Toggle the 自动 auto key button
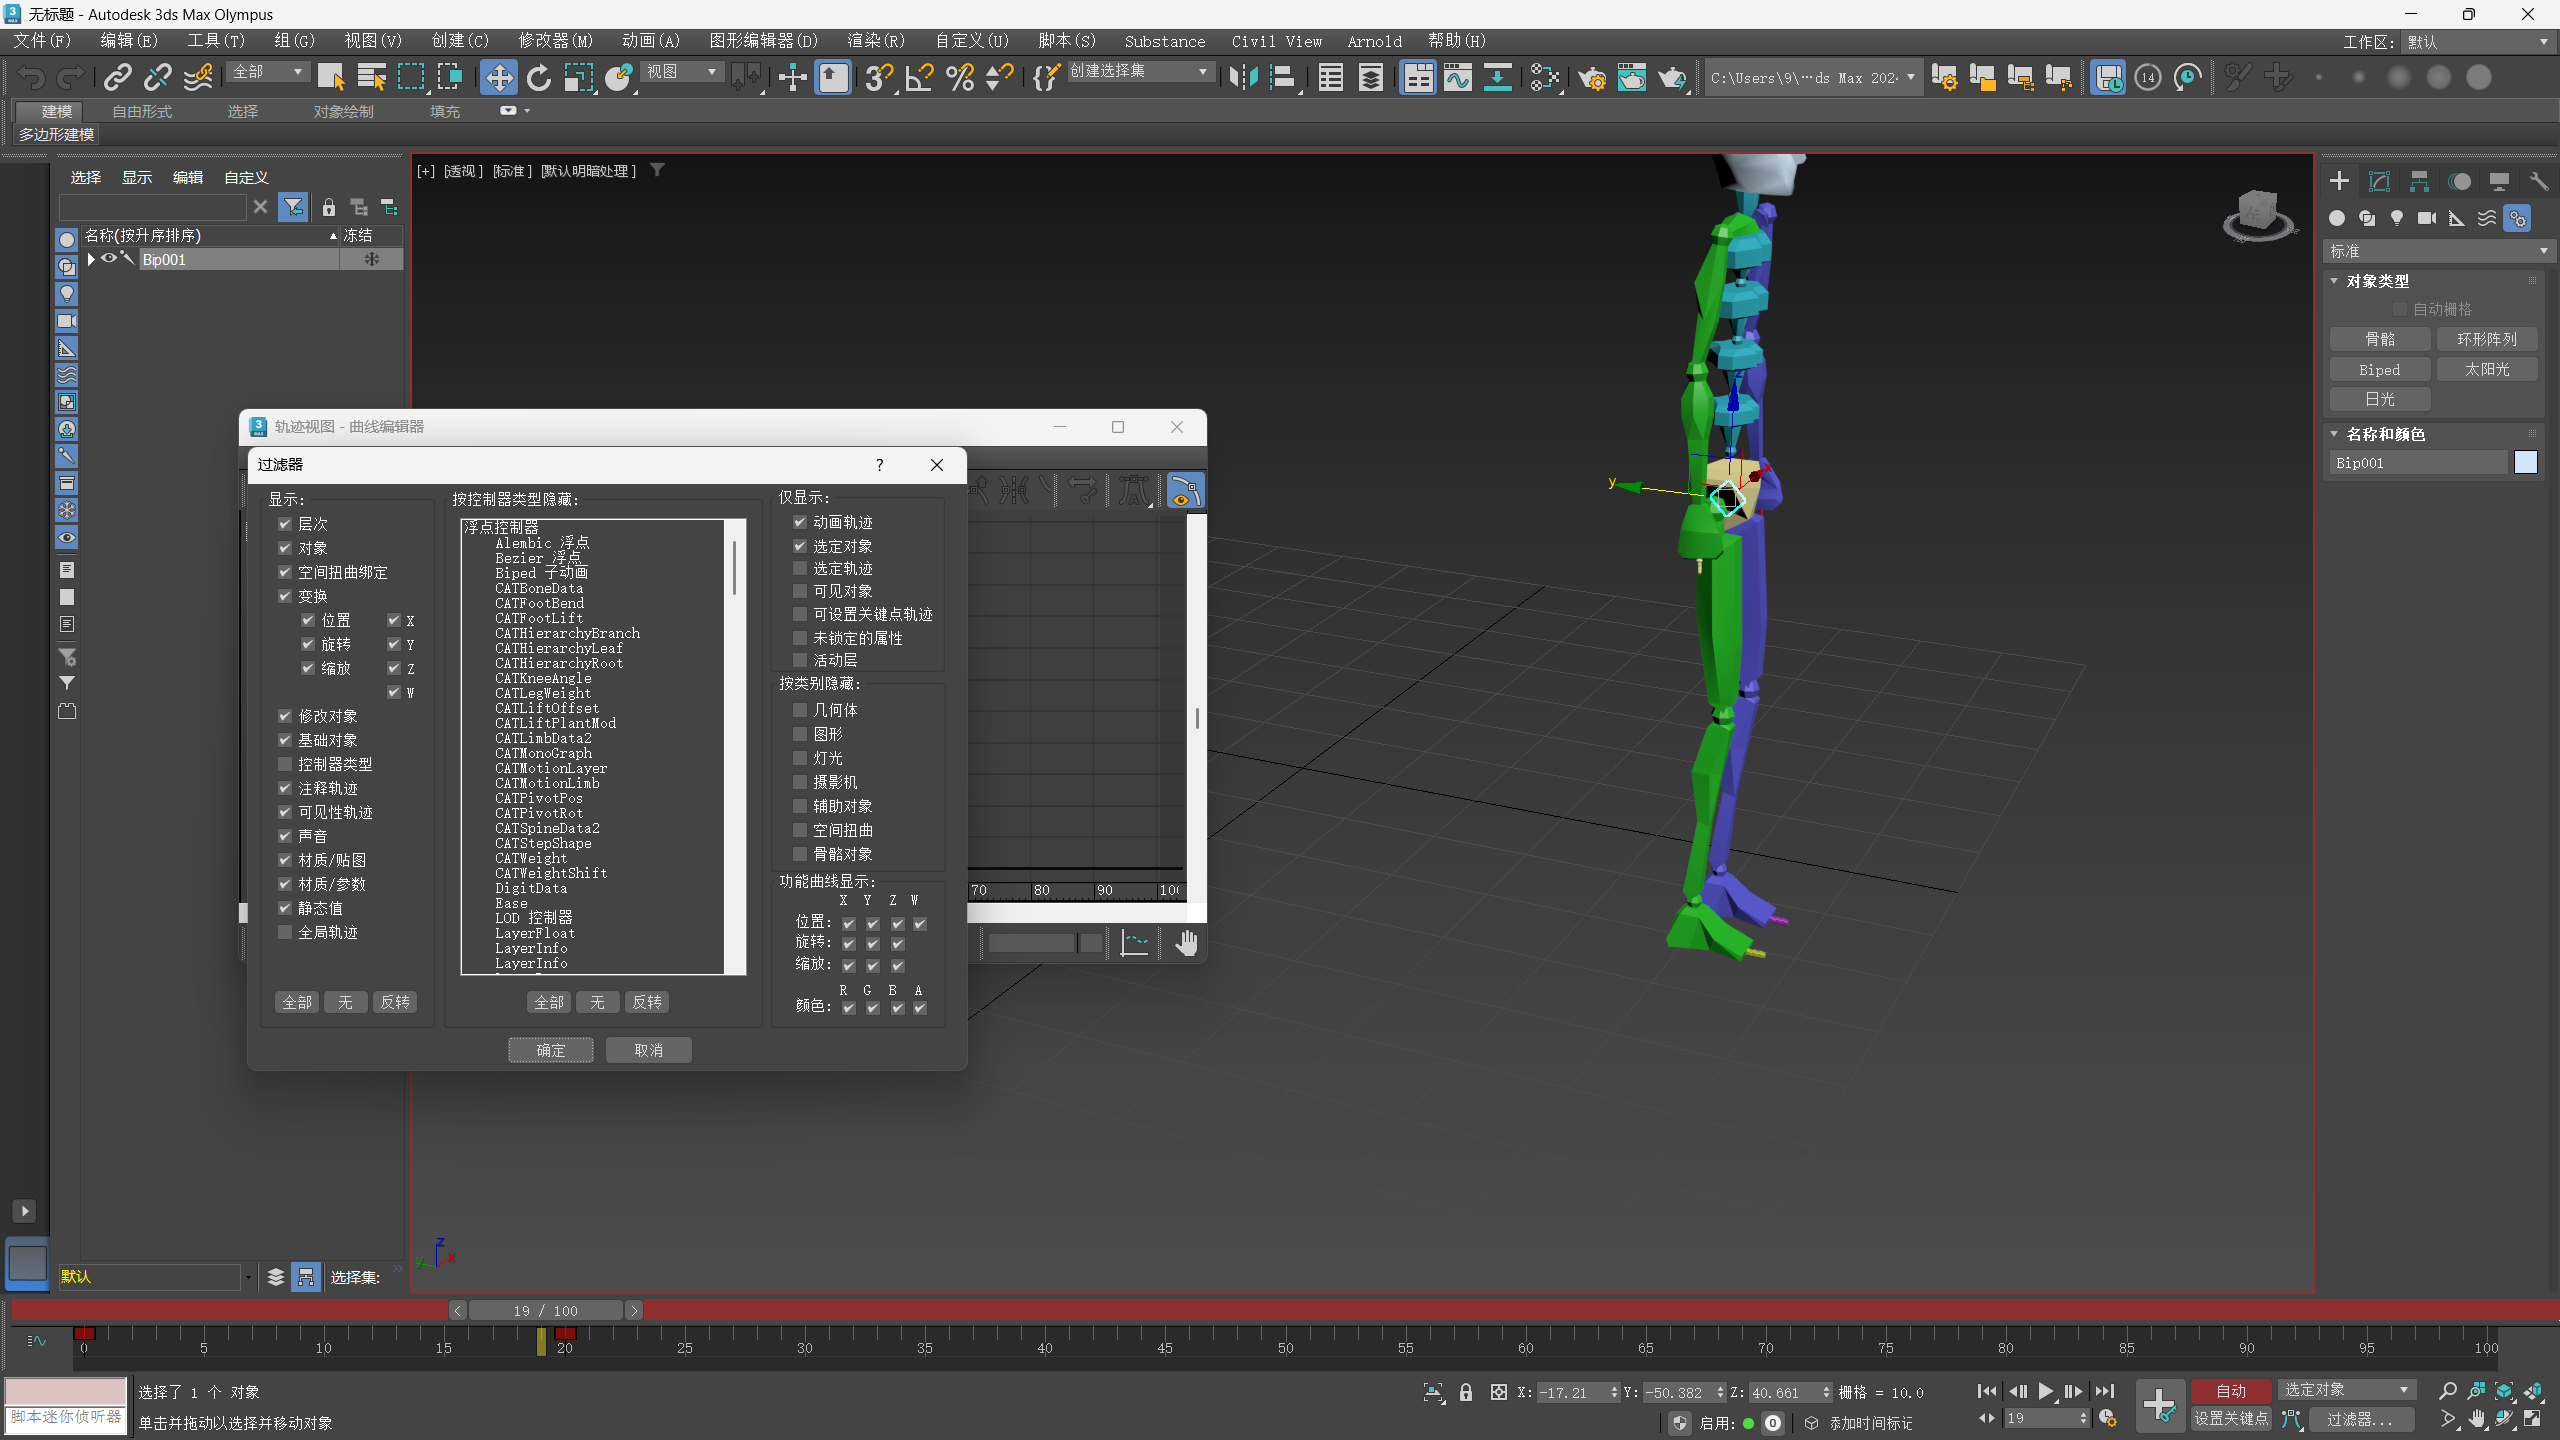The width and height of the screenshot is (2560, 1440). pos(2230,1391)
